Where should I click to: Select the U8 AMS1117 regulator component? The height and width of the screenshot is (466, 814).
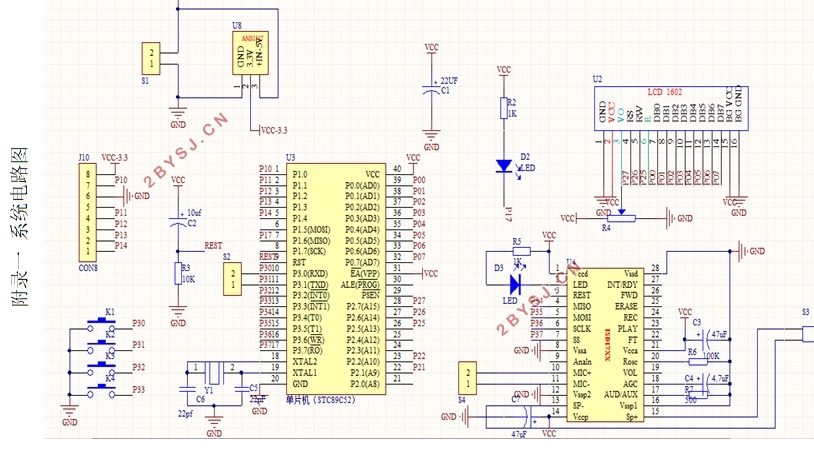click(x=250, y=53)
